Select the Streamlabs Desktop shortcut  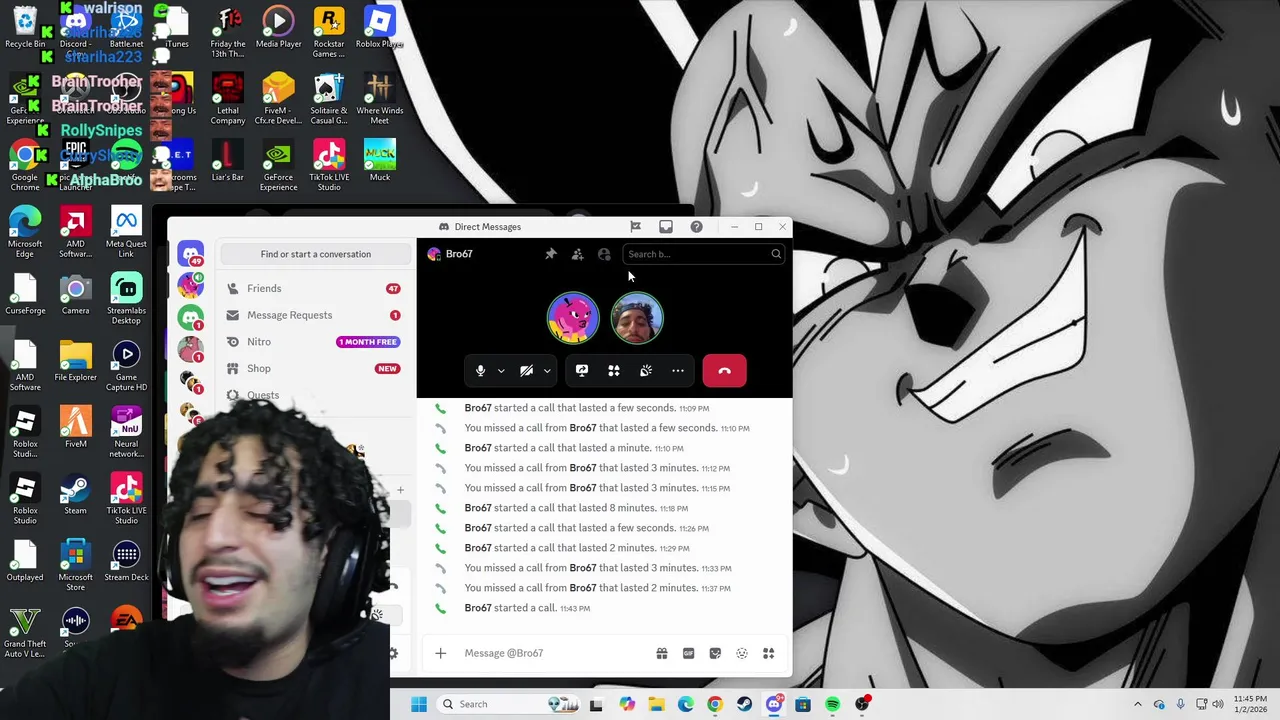pos(126,299)
